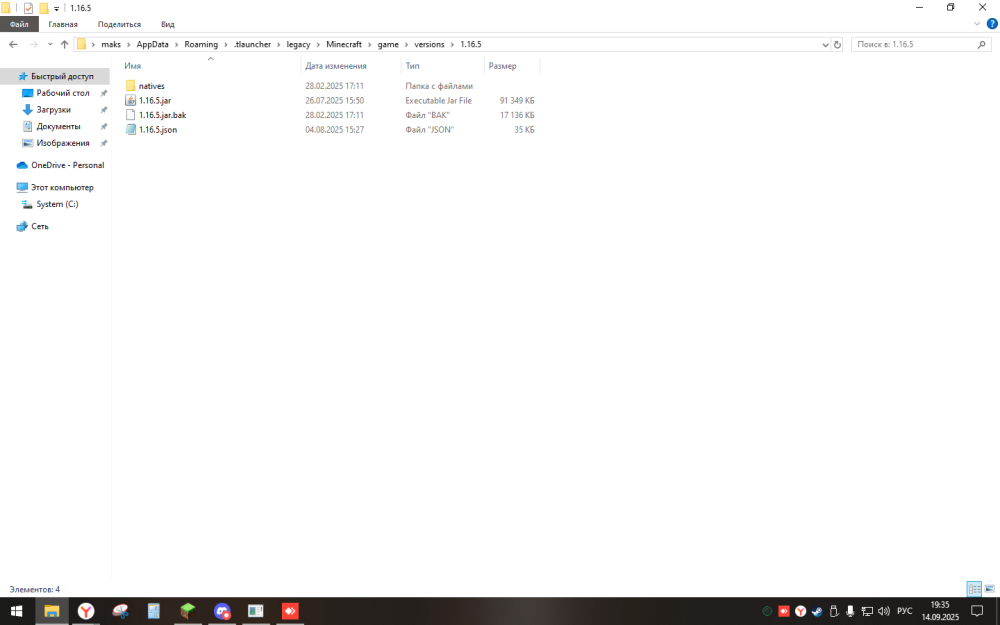Expand chevron between Minecraft and game
The height and width of the screenshot is (625, 1000).
(370, 45)
